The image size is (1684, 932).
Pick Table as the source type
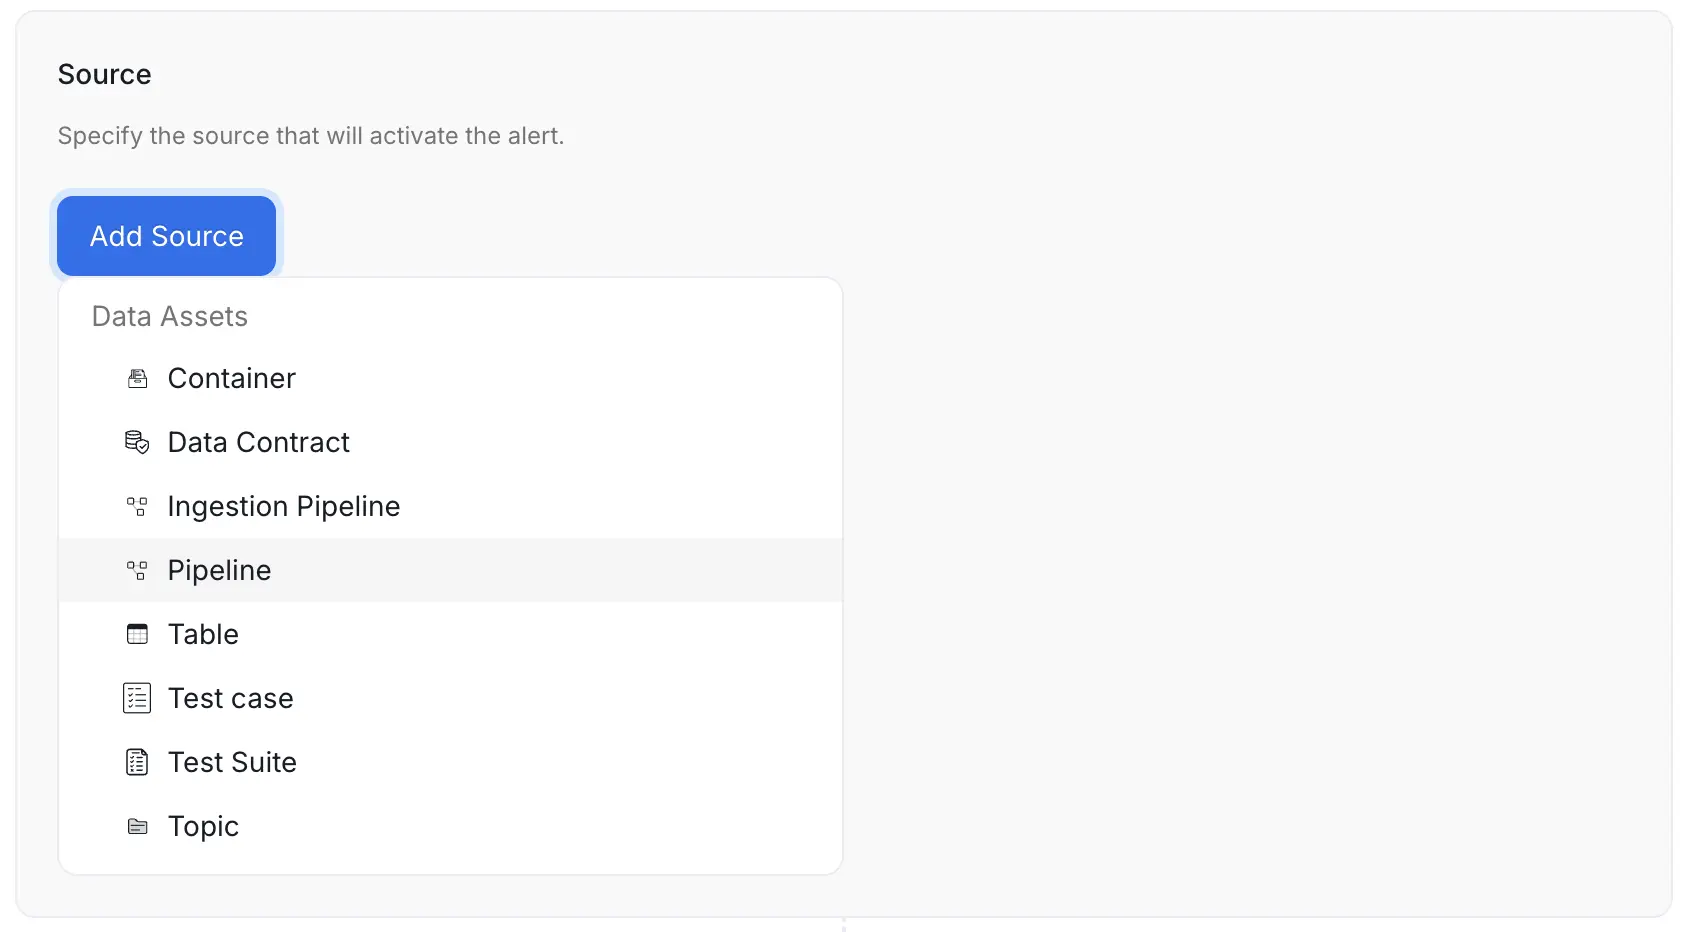click(203, 634)
